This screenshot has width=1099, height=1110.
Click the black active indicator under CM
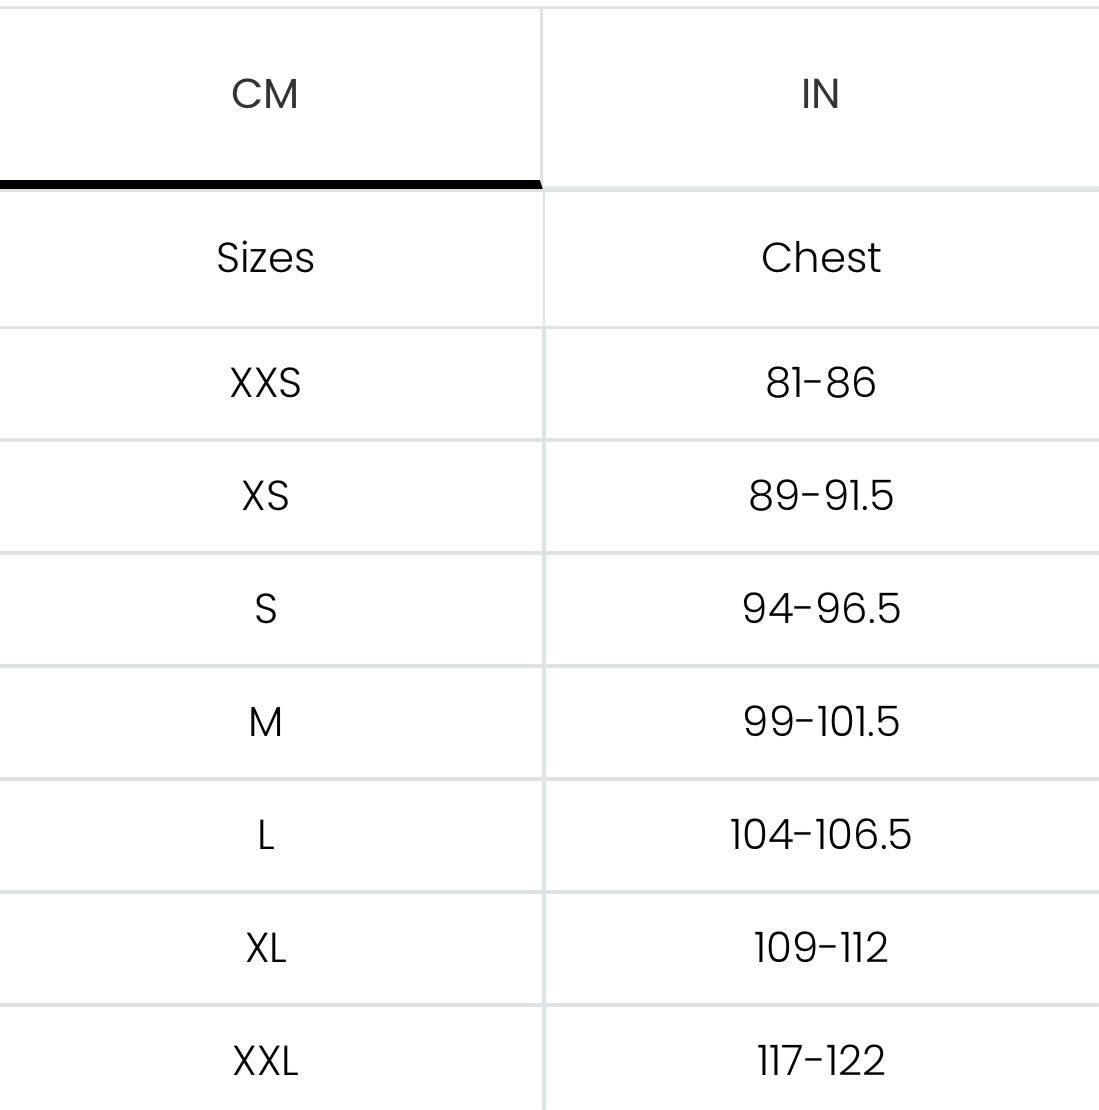270,185
